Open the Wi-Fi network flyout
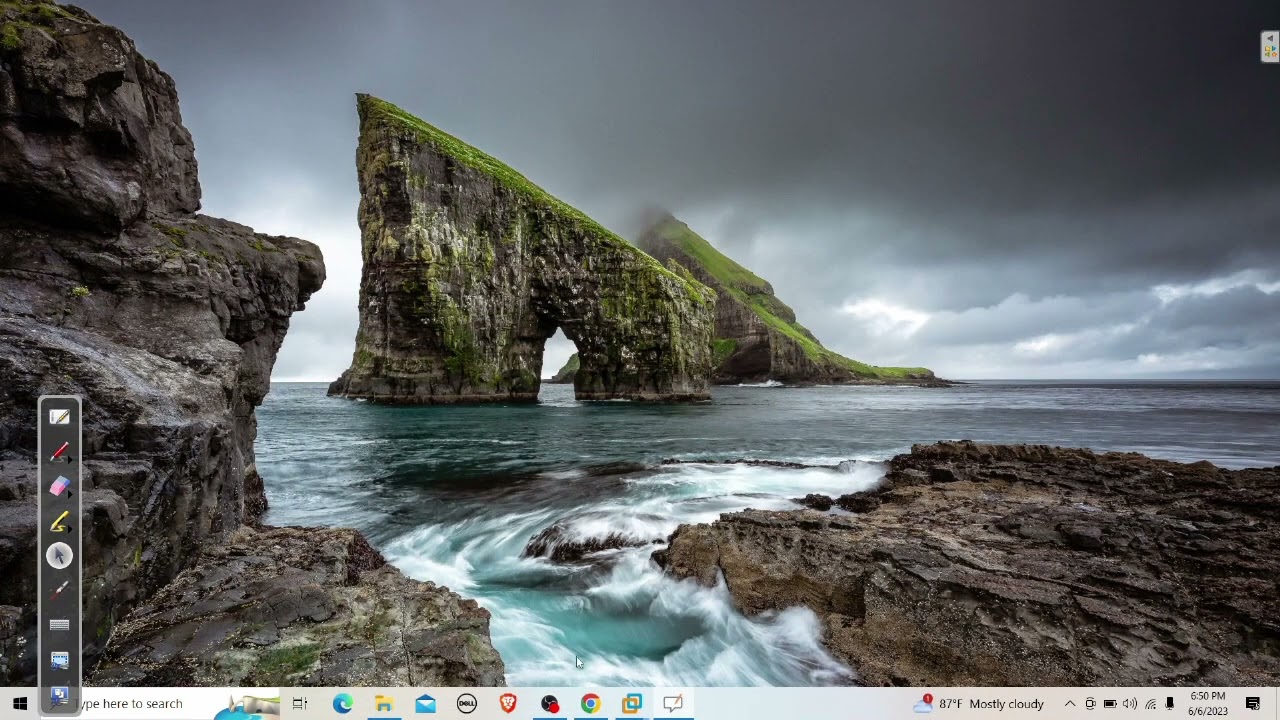Screen dimensions: 1280x720 [x=1150, y=704]
